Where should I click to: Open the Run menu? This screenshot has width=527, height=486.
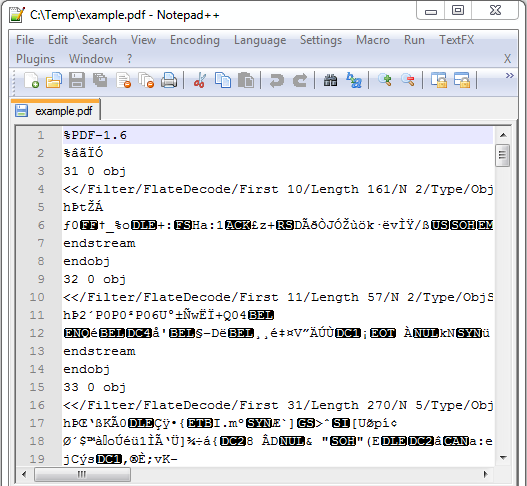coord(414,40)
